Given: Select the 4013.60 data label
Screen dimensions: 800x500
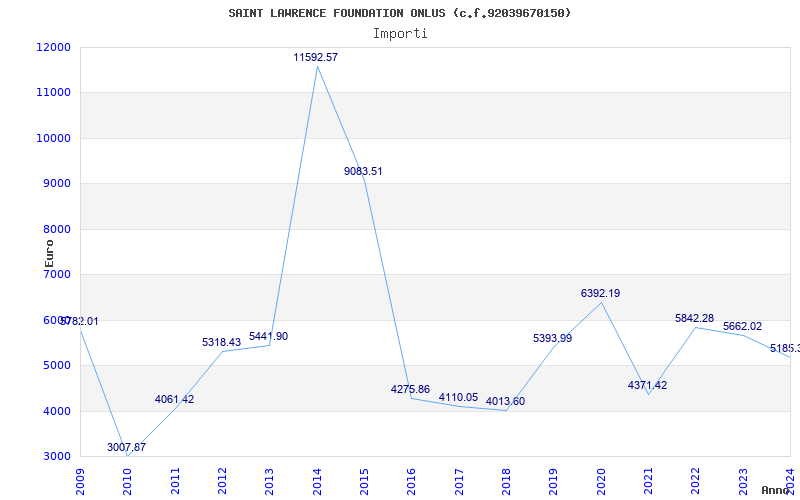Looking at the screenshot, I should [505, 402].
